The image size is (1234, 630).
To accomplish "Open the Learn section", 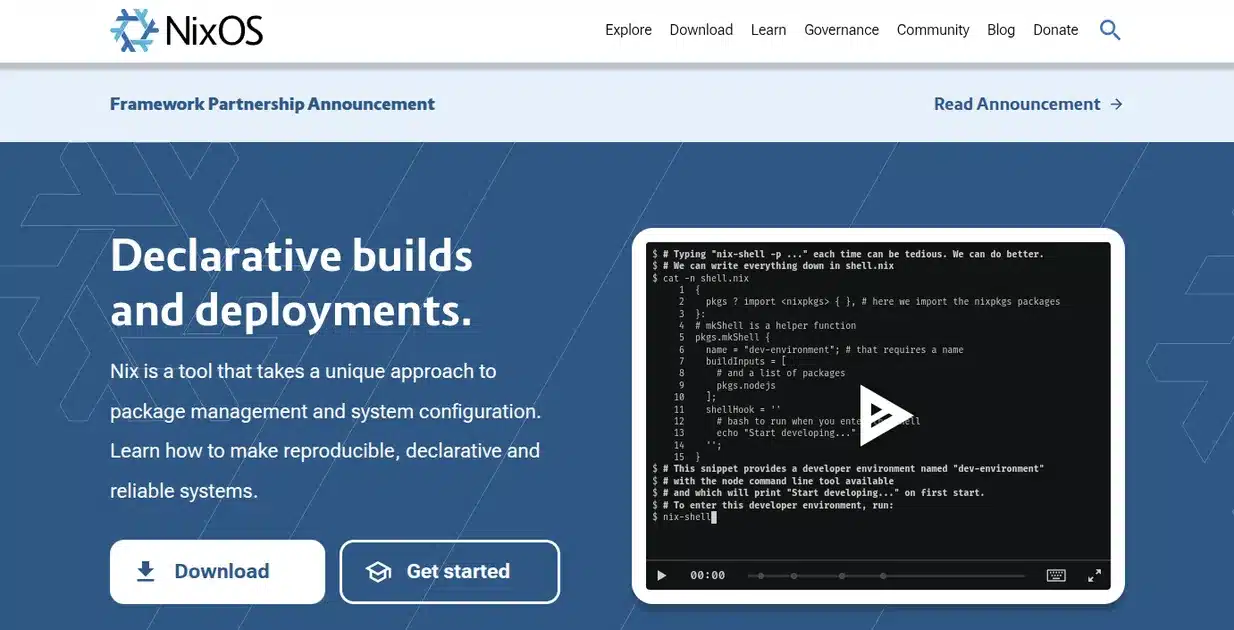I will point(768,30).
